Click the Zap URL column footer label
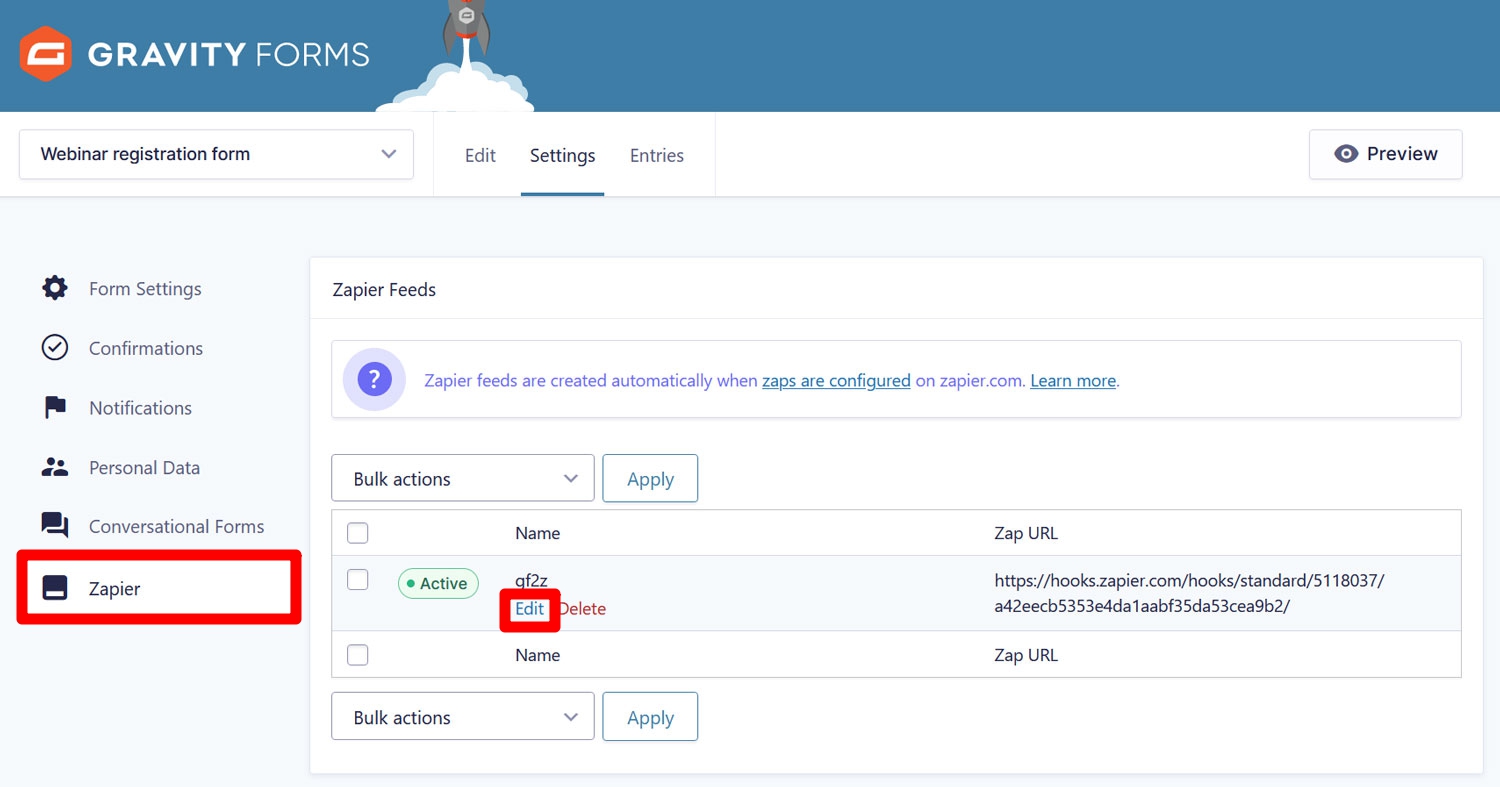1500x787 pixels. pos(1026,655)
